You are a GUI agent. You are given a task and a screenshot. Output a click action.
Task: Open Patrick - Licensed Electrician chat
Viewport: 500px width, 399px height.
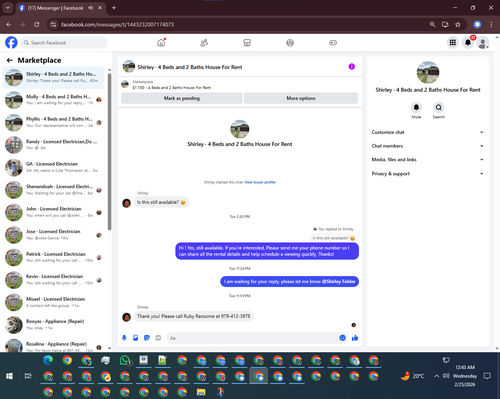point(53,257)
